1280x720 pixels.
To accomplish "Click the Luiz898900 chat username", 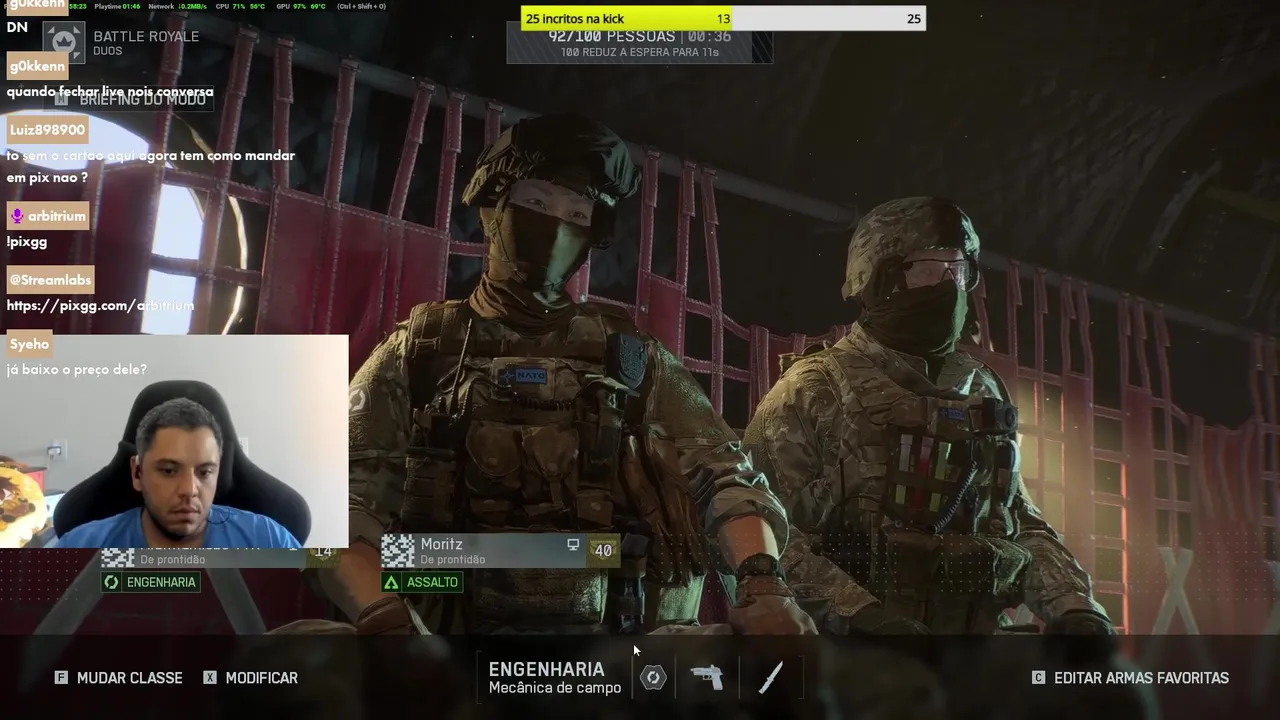I will 47,130.
